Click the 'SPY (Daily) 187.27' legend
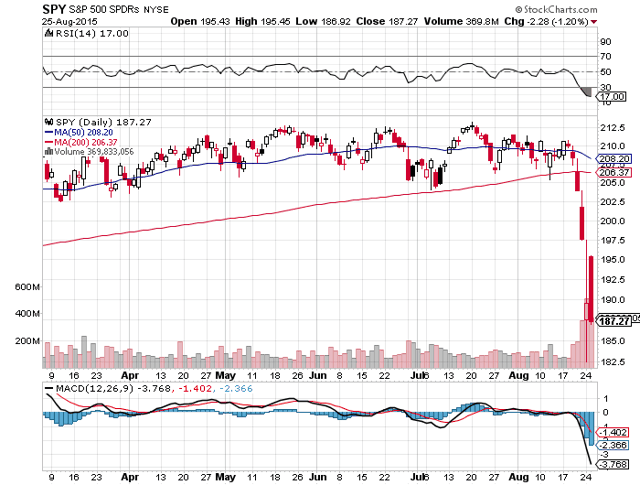Image resolution: width=640 pixels, height=485 pixels. coord(103,122)
